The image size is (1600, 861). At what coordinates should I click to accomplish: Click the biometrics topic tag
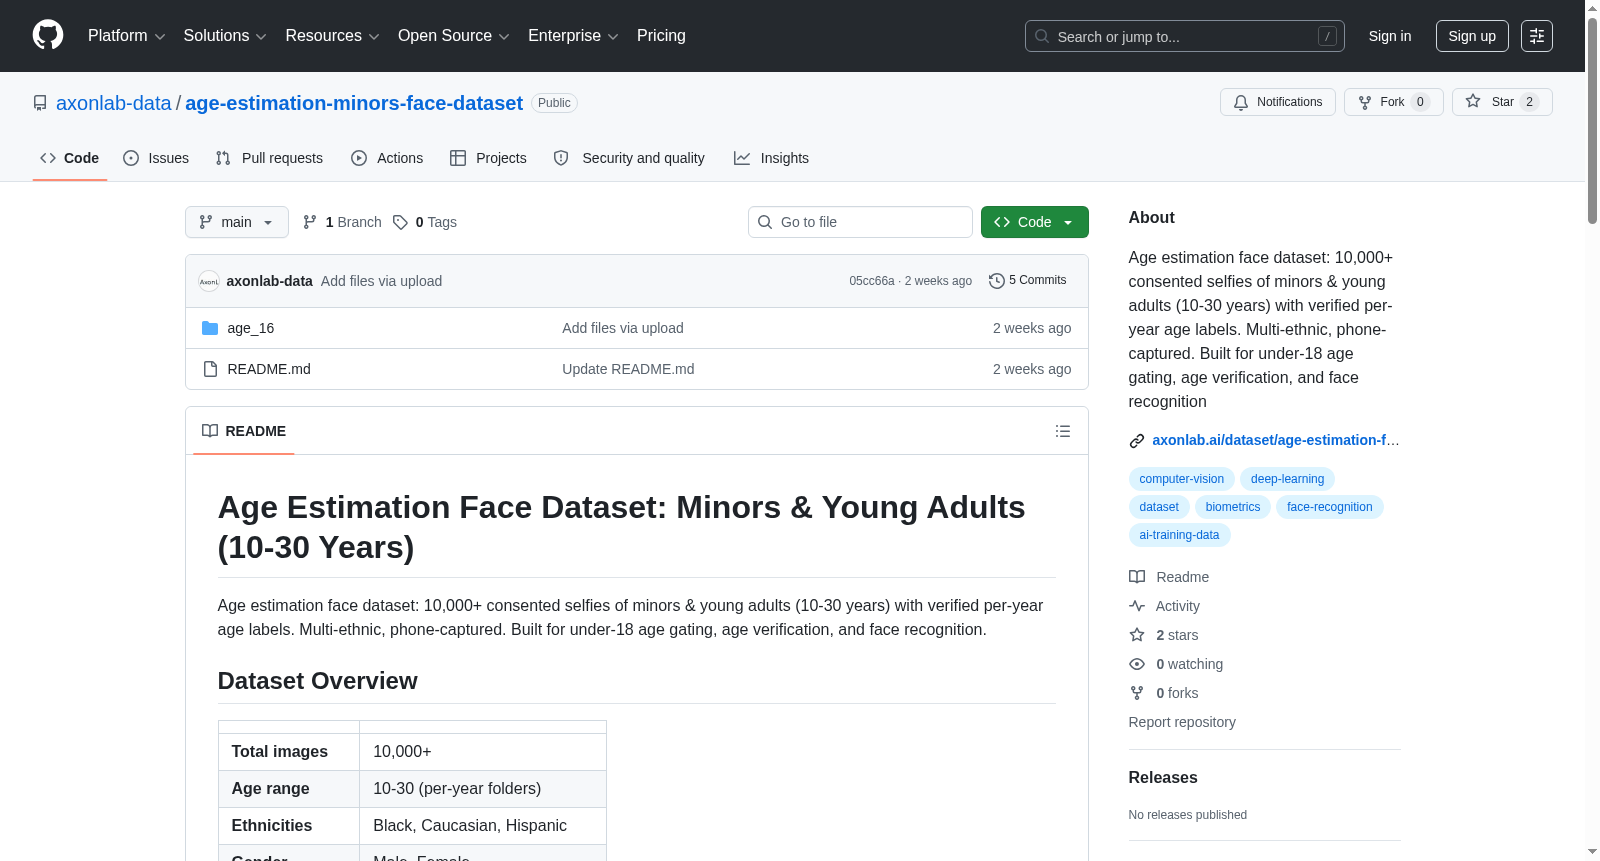click(1232, 507)
